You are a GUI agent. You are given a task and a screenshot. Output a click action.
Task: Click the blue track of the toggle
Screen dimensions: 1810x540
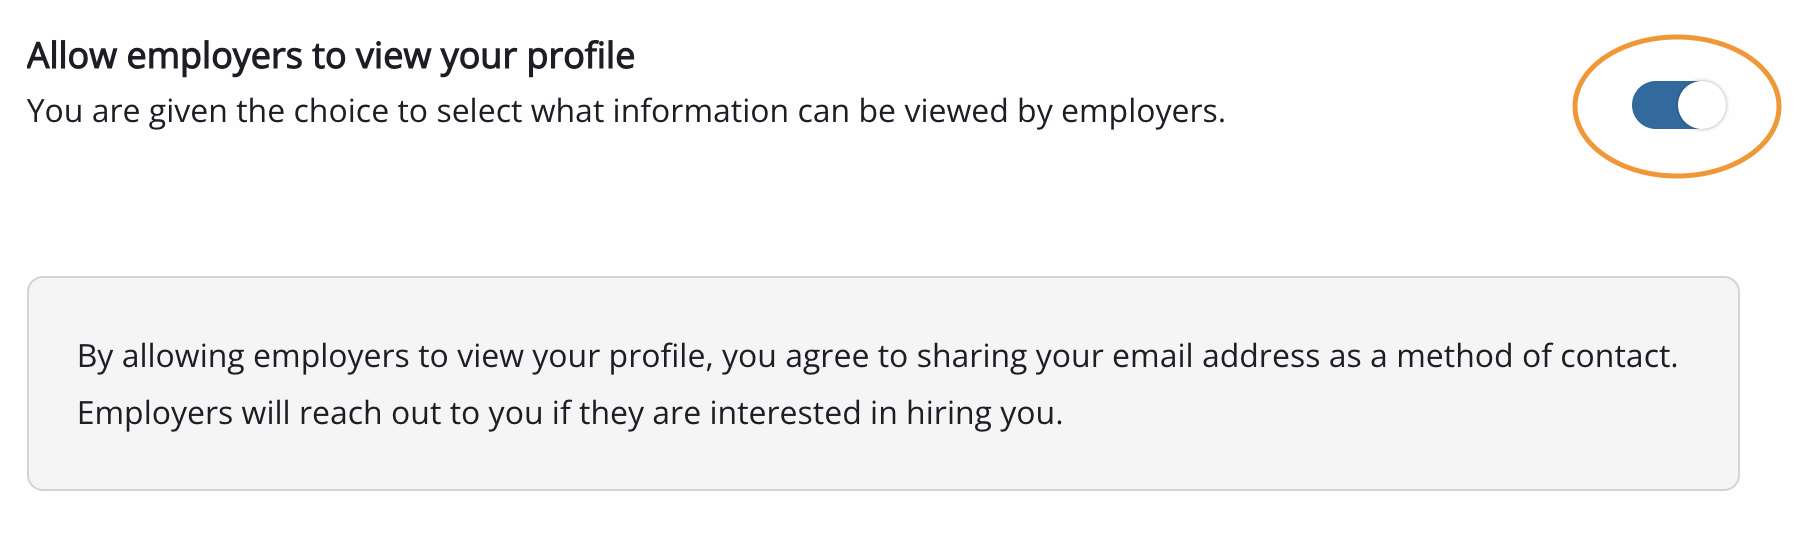pos(1654,105)
